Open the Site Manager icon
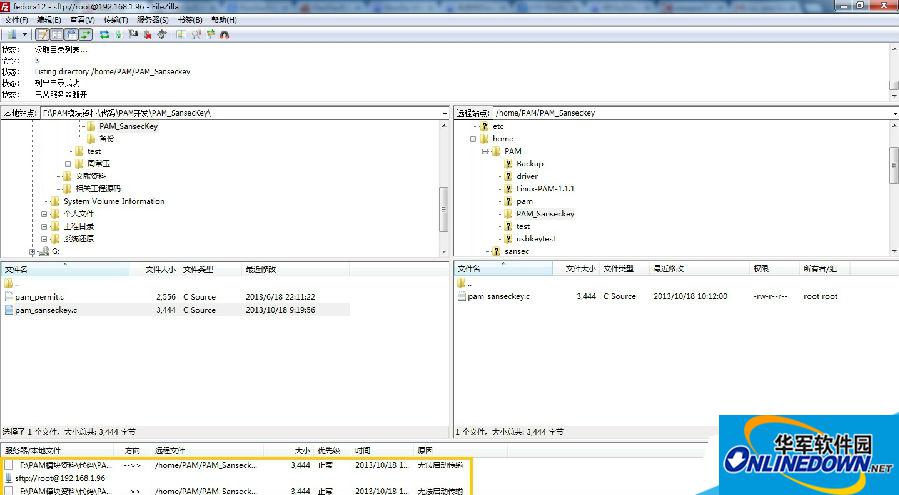 pos(11,34)
